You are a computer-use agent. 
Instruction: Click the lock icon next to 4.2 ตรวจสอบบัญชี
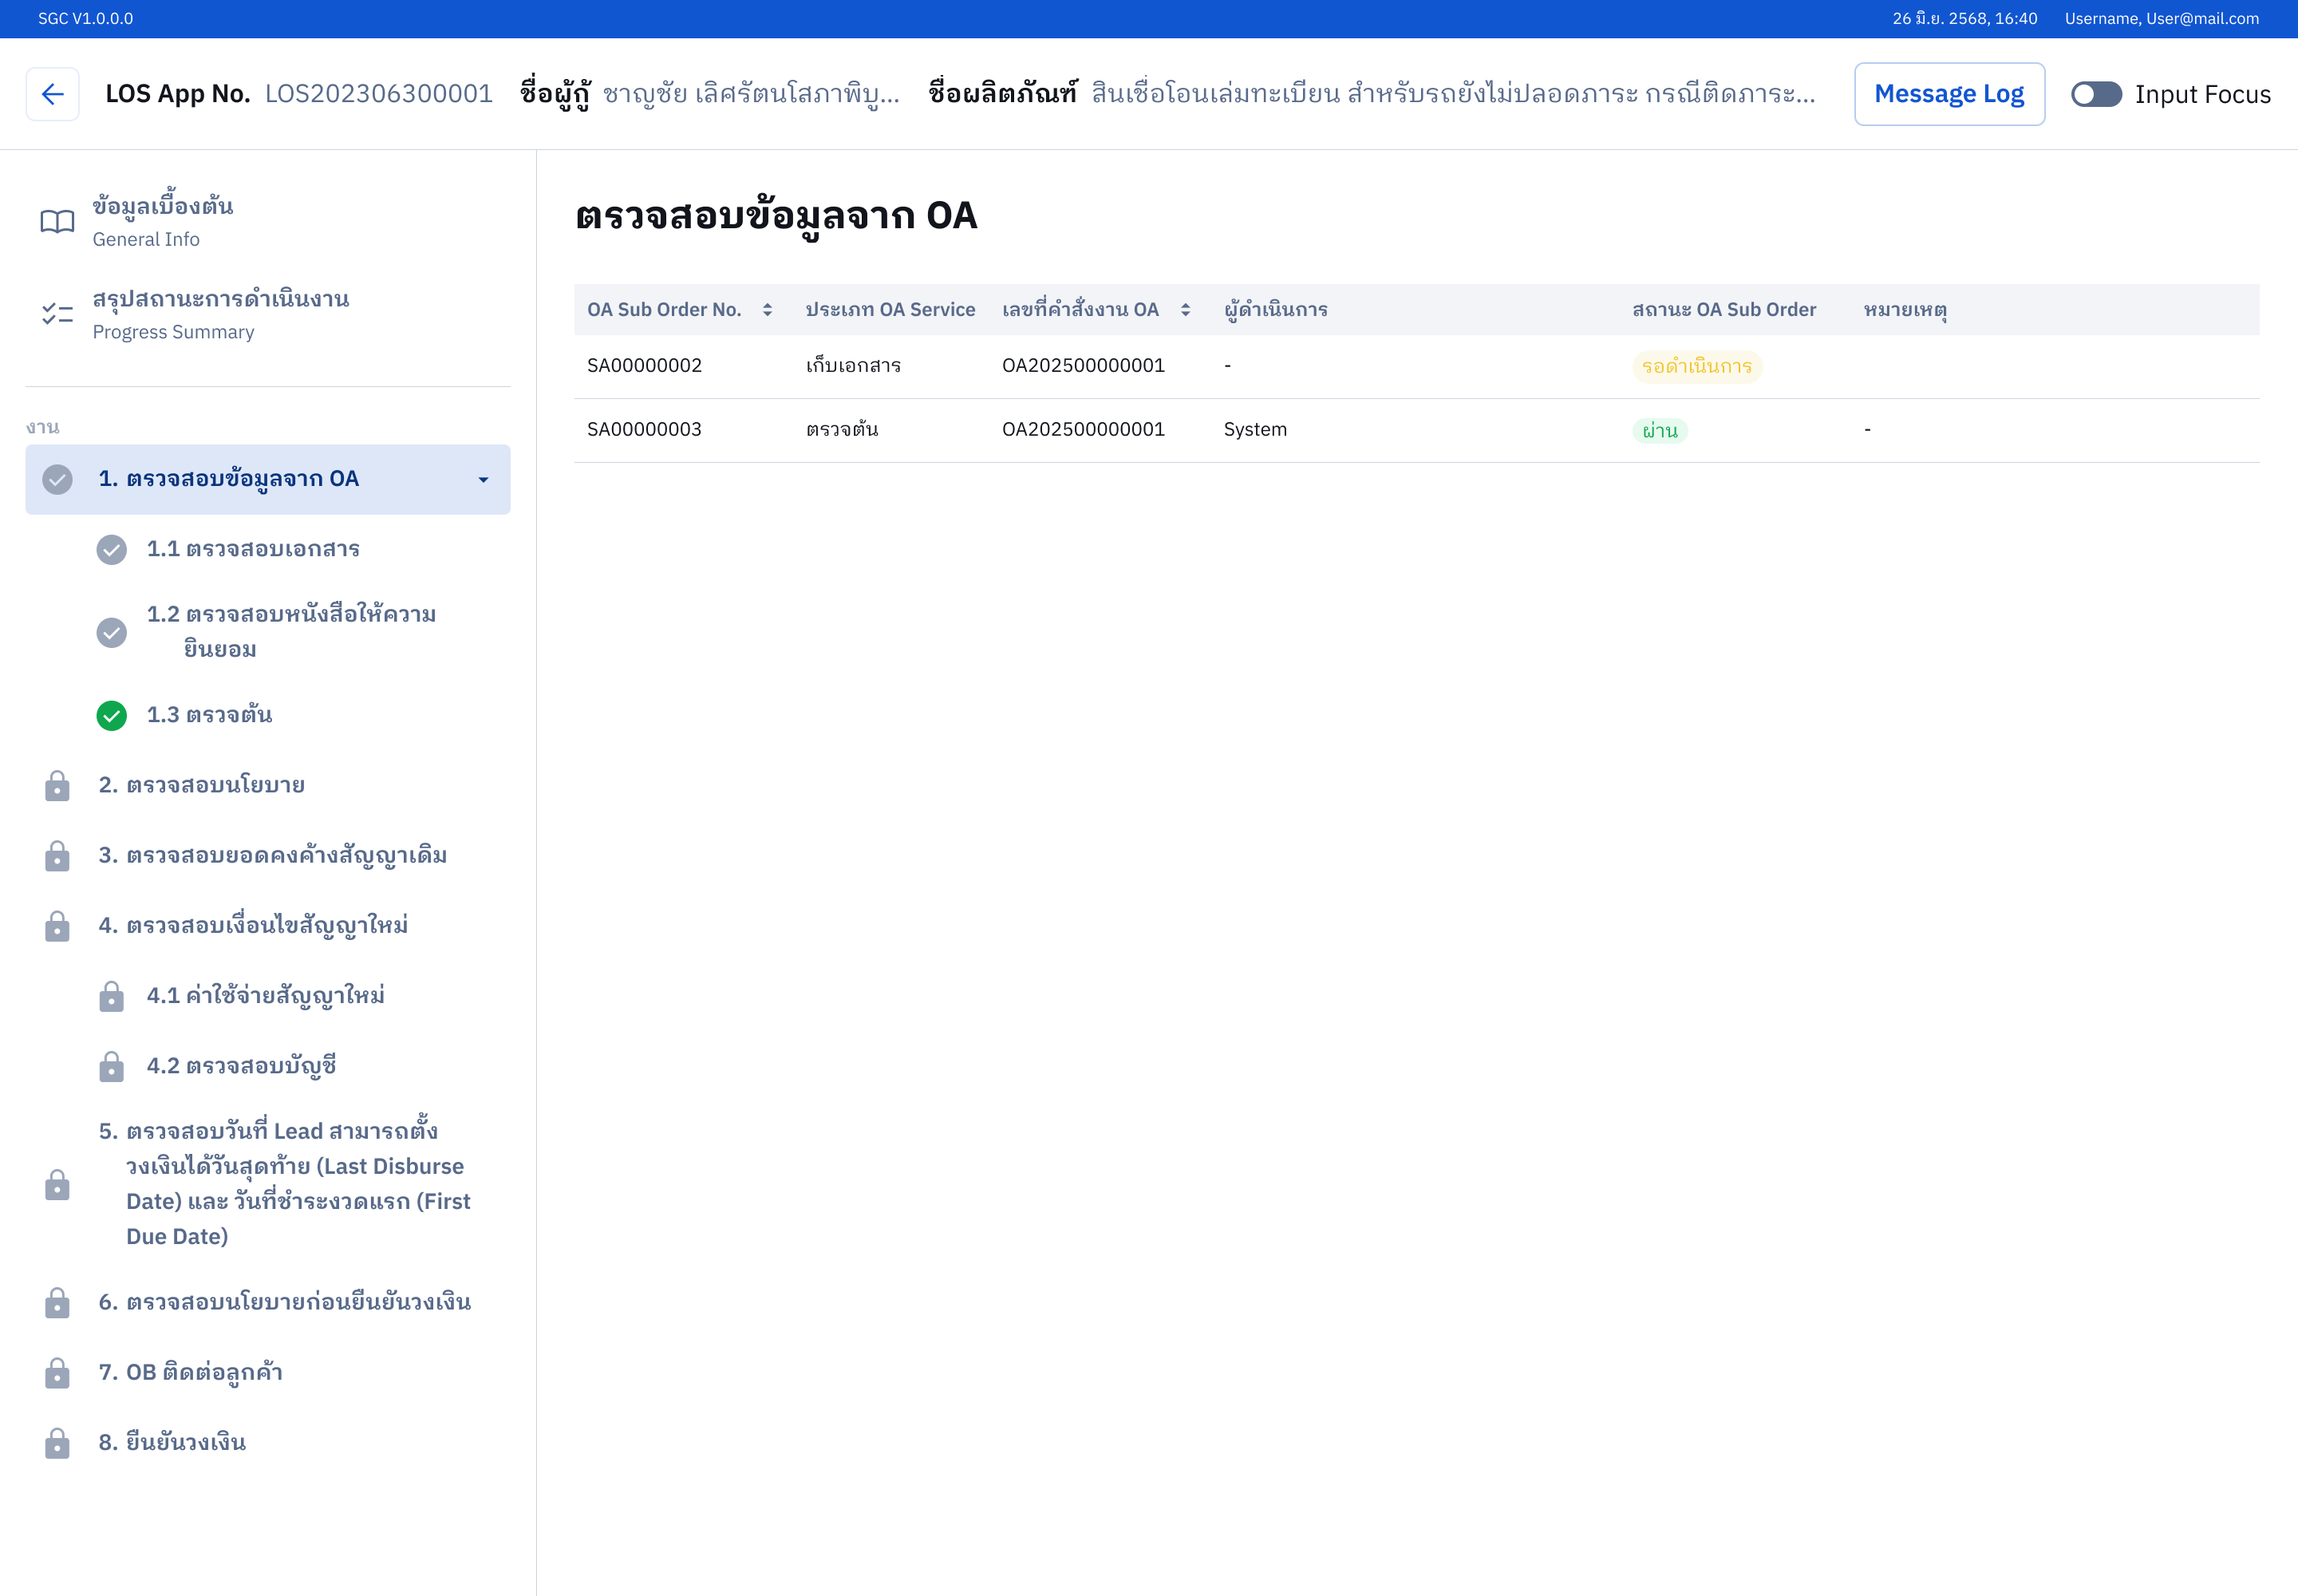[x=111, y=1067]
